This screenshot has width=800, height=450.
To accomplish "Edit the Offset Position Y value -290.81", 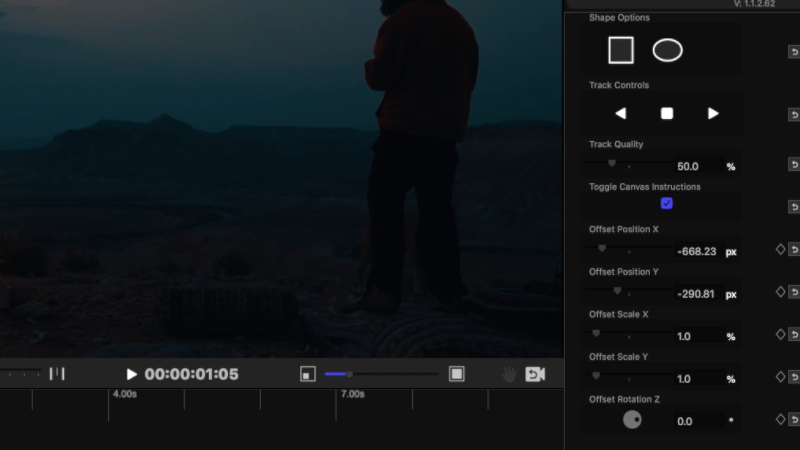I will [698, 294].
